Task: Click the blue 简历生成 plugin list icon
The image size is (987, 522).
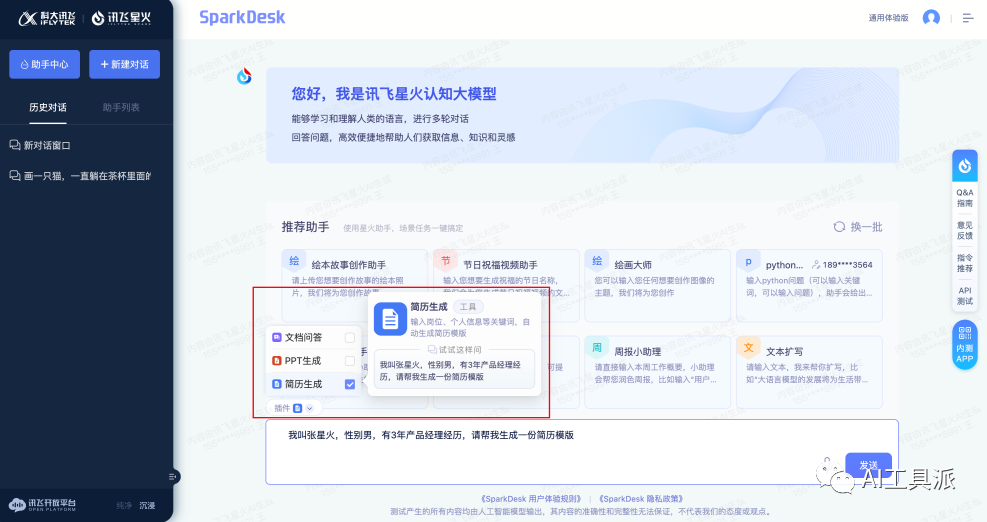Action: (x=276, y=384)
